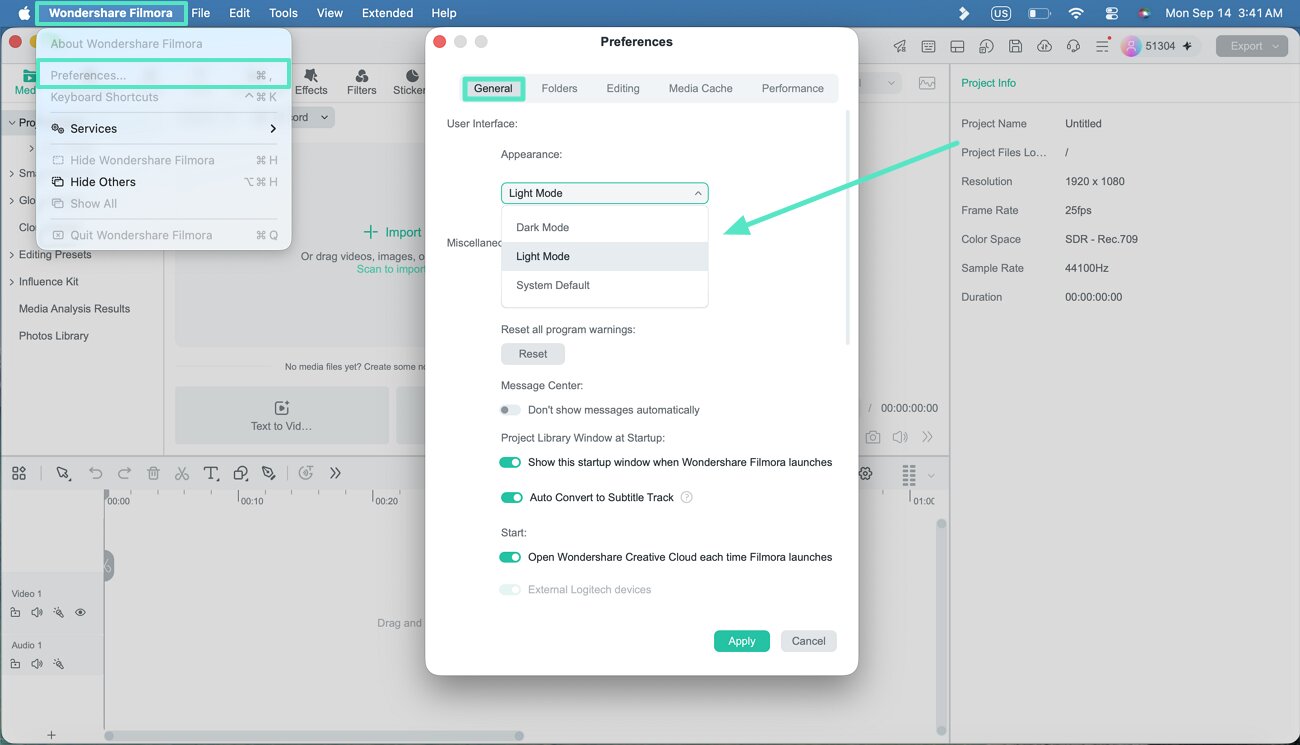Click the Import media link
This screenshot has height=745, width=1300.
pyautogui.click(x=392, y=232)
